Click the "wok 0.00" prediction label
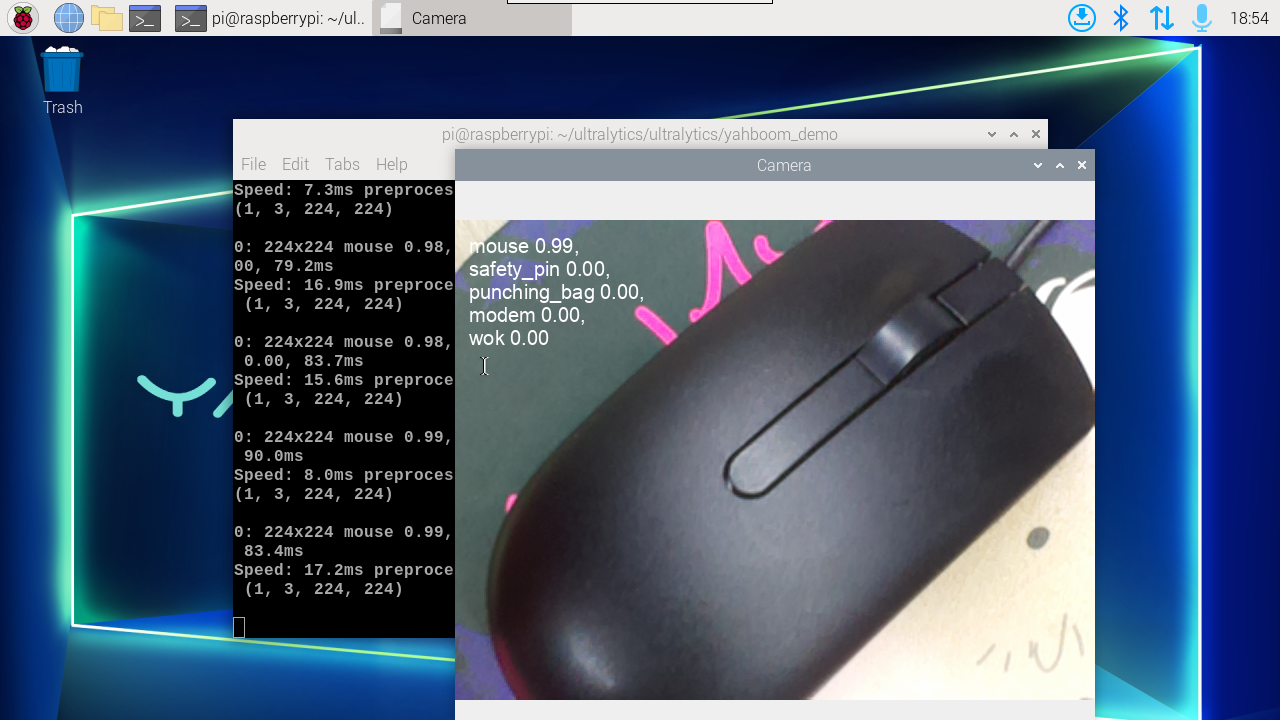This screenshot has height=720, width=1280. coord(509,338)
